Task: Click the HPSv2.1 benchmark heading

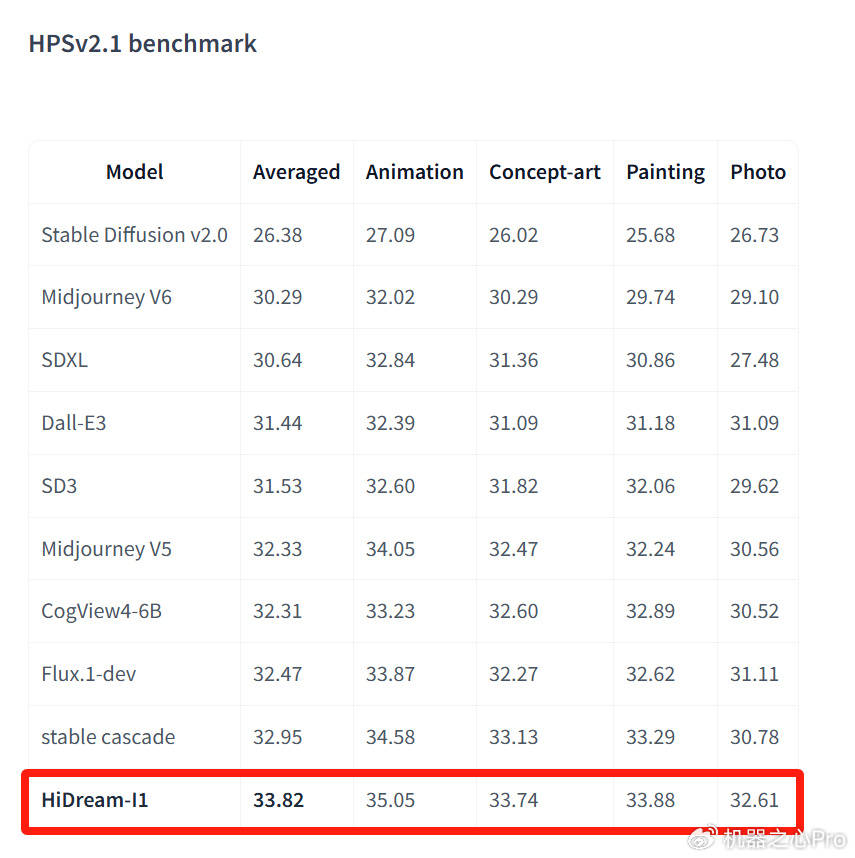Action: (x=143, y=44)
